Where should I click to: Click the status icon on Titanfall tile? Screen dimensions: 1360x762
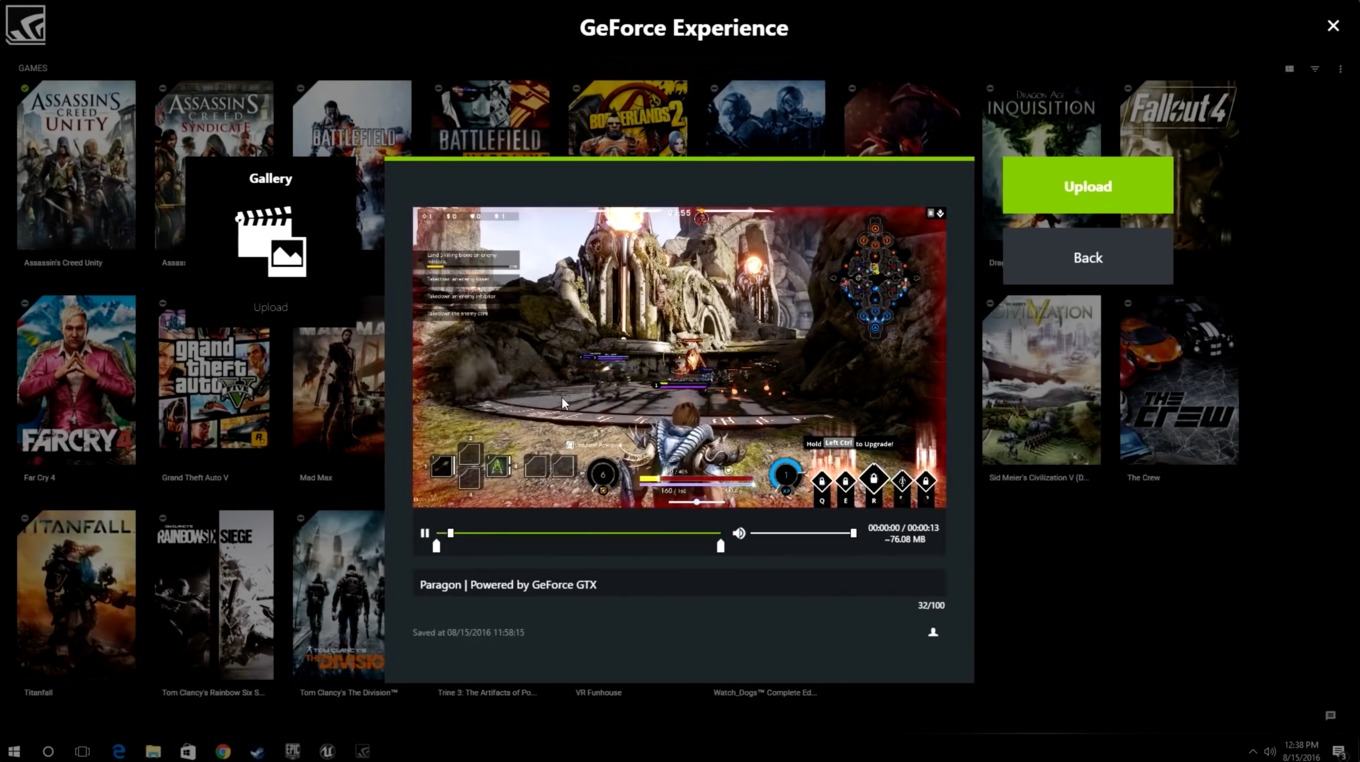click(x=24, y=518)
